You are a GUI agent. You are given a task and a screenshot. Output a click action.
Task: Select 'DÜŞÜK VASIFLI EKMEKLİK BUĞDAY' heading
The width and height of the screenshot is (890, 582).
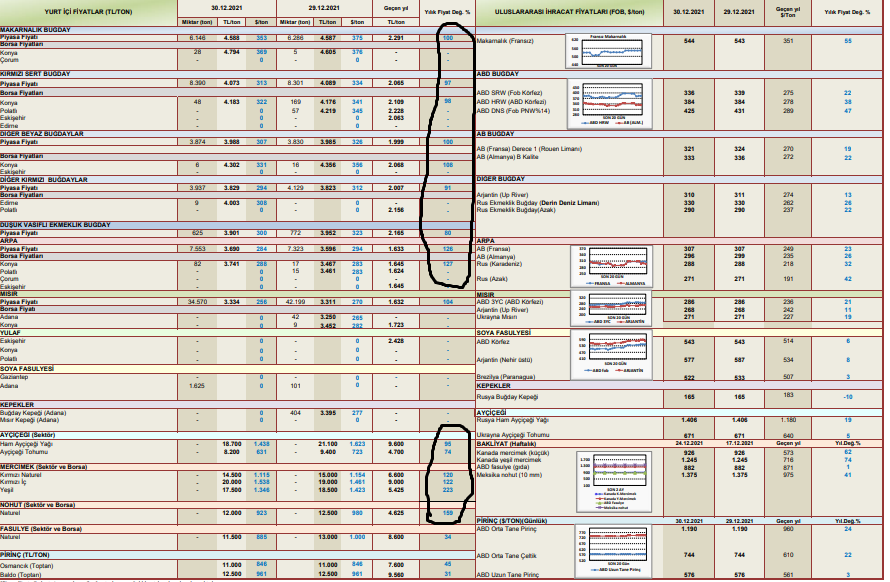55,225
